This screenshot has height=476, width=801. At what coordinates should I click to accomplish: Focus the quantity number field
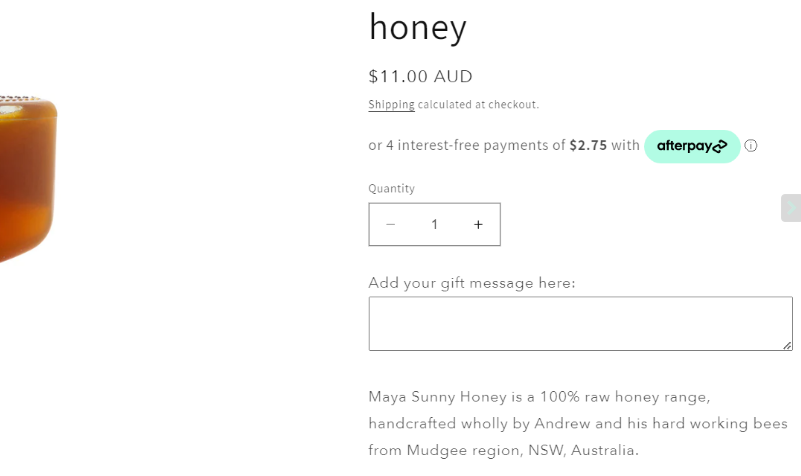(x=434, y=225)
